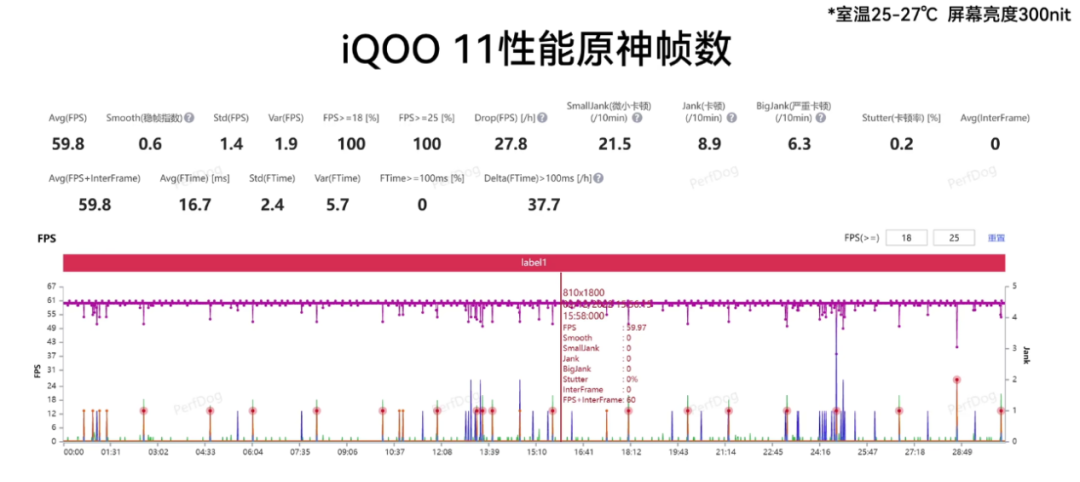Viewport: 1080px width, 482px height.
Task: Click the 12:08 time axis label
Action: coord(442,452)
